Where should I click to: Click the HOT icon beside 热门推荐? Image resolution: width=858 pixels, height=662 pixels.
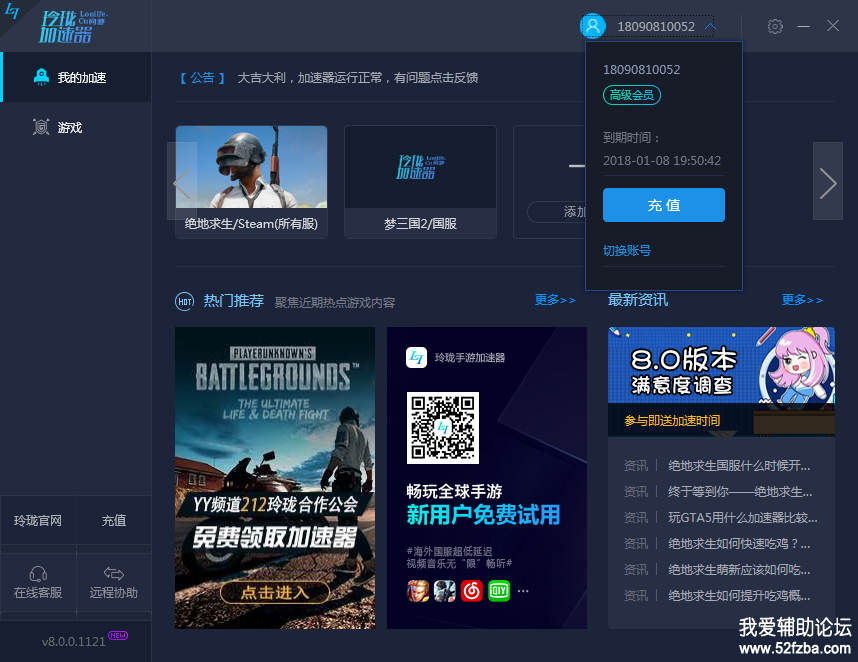point(185,301)
